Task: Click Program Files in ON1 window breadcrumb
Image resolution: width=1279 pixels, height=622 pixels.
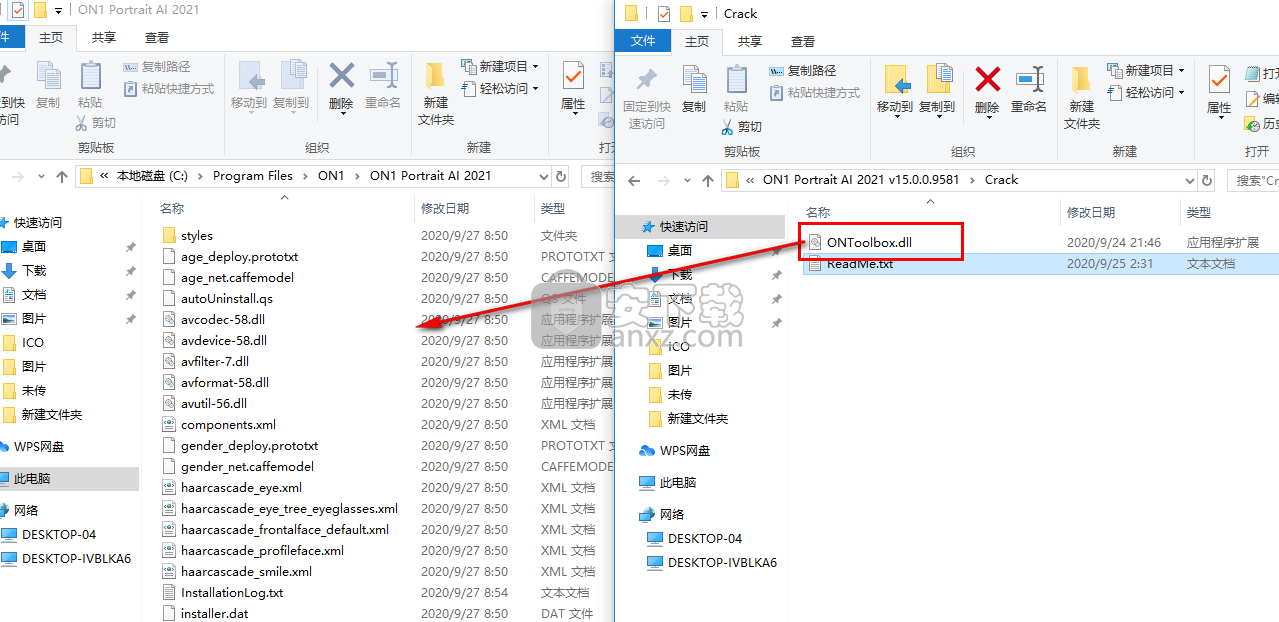Action: pyautogui.click(x=253, y=176)
